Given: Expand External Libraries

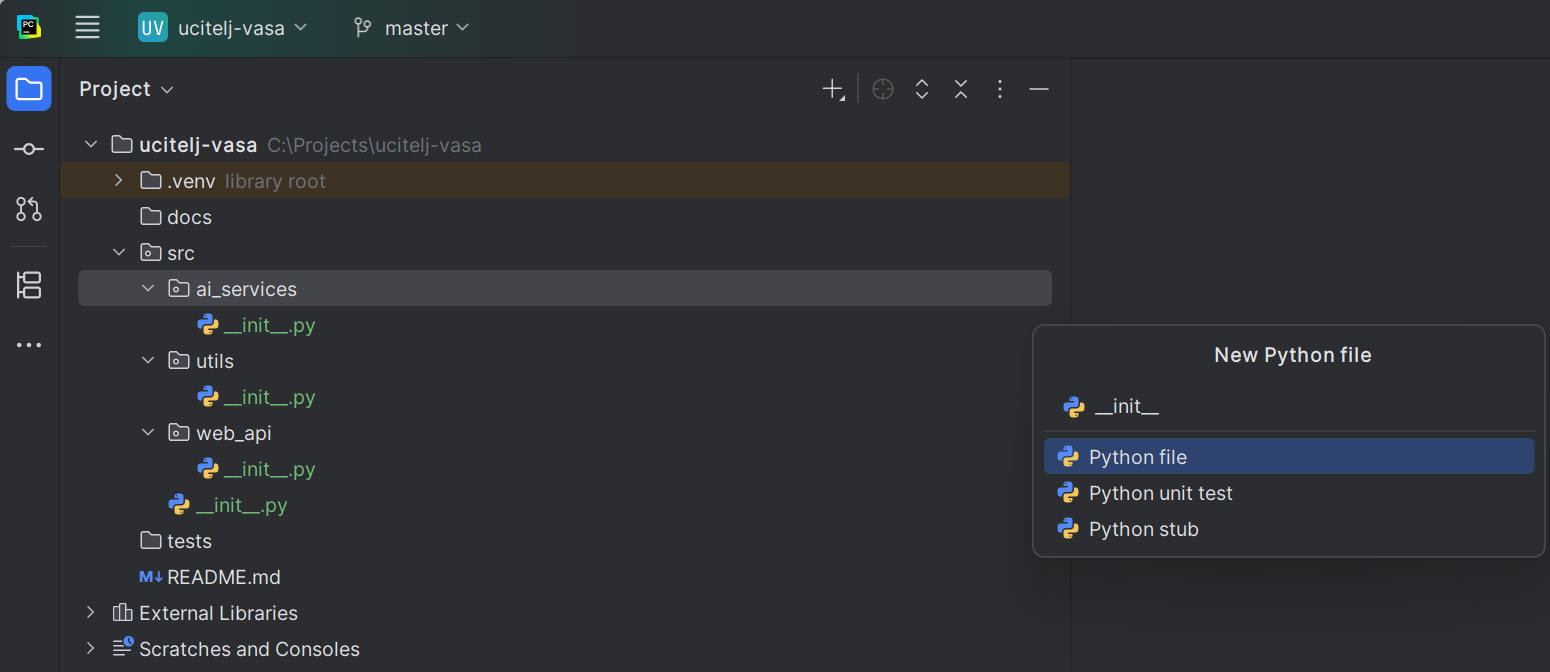Looking at the screenshot, I should [x=90, y=612].
